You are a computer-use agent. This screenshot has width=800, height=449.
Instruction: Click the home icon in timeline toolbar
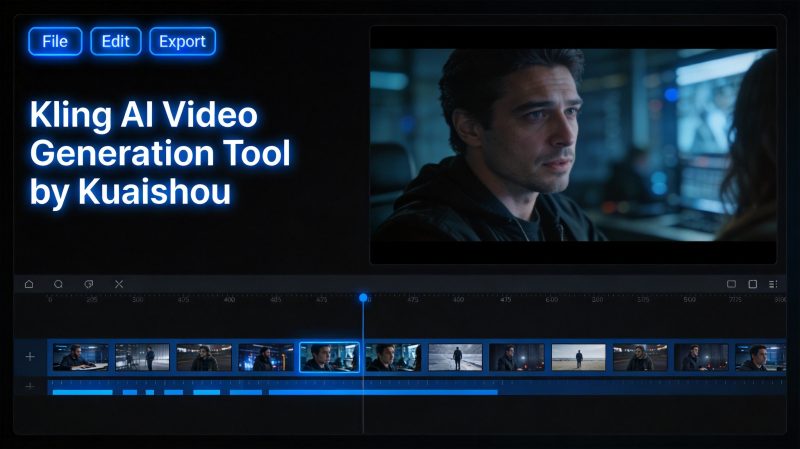[29, 284]
